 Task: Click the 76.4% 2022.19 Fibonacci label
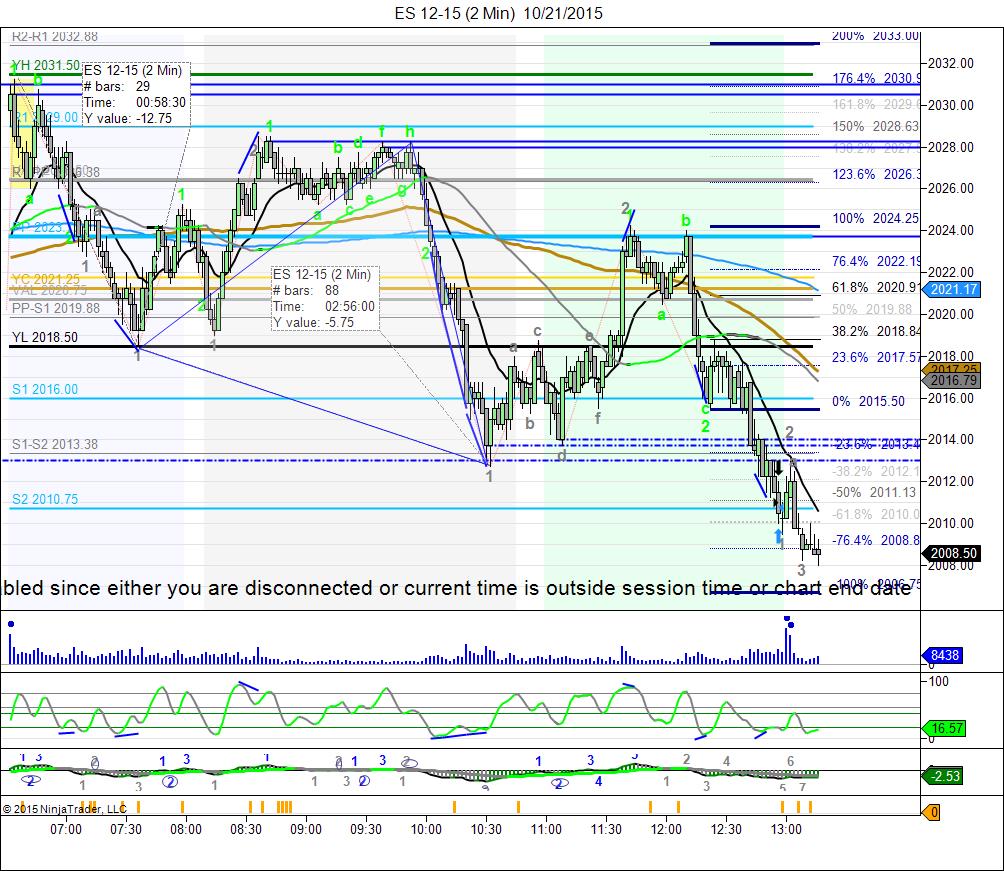click(875, 261)
